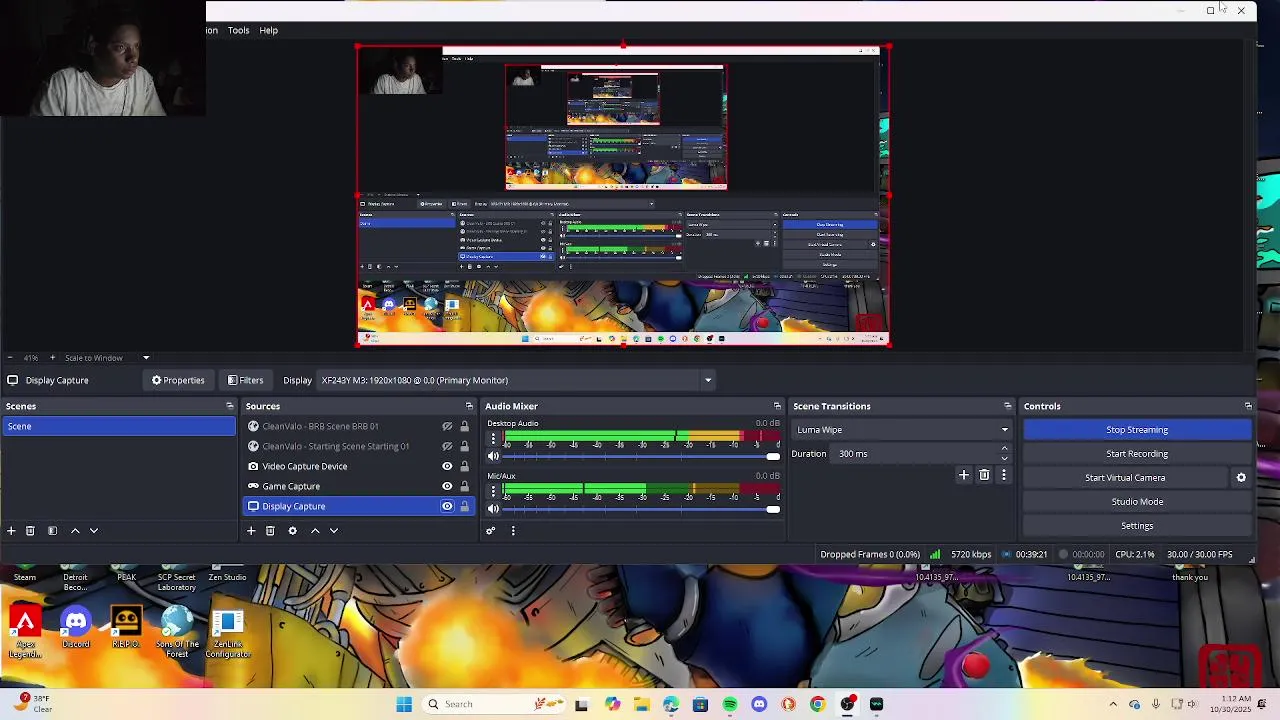Screen dimensions: 1280x720
Task: Toggle lock on Video Capture Device
Action: (x=464, y=466)
